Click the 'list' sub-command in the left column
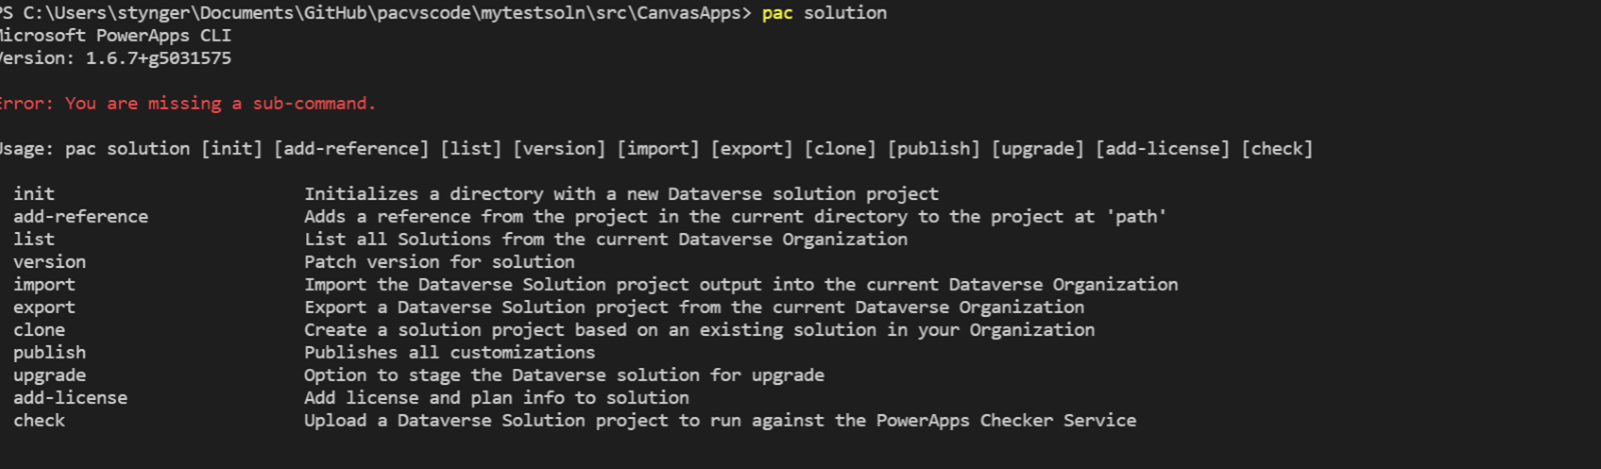 click(34, 239)
